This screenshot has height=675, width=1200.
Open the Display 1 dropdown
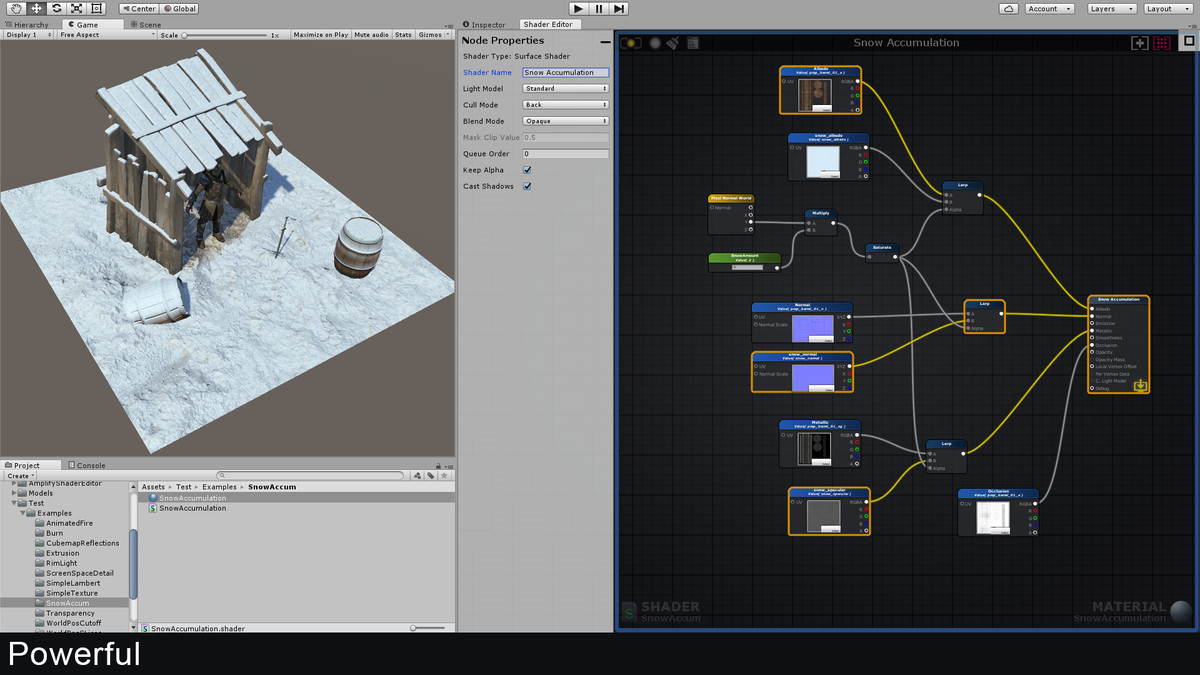28,34
